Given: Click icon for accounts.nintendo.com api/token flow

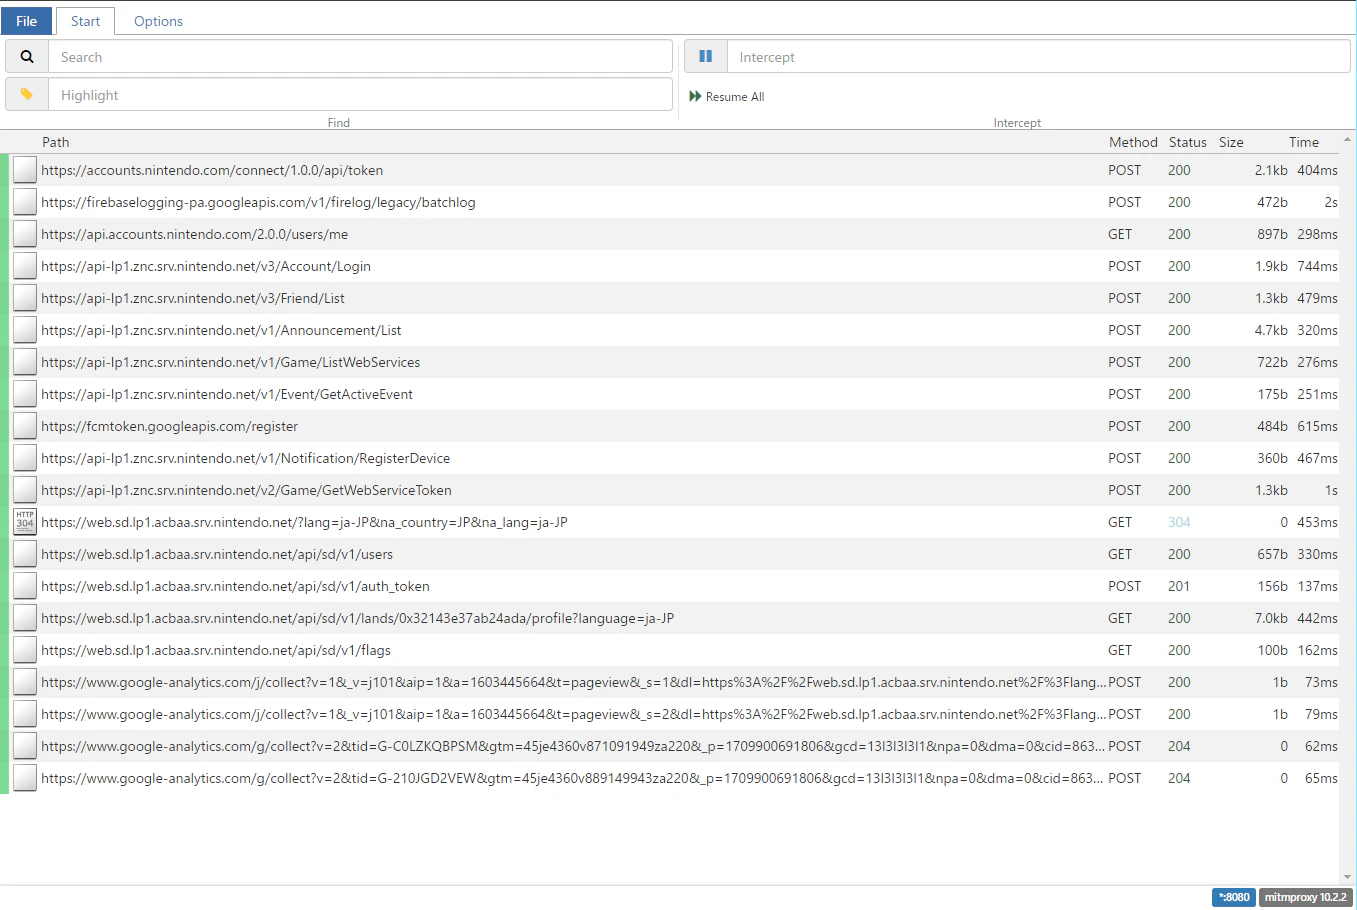Looking at the screenshot, I should click(x=25, y=170).
